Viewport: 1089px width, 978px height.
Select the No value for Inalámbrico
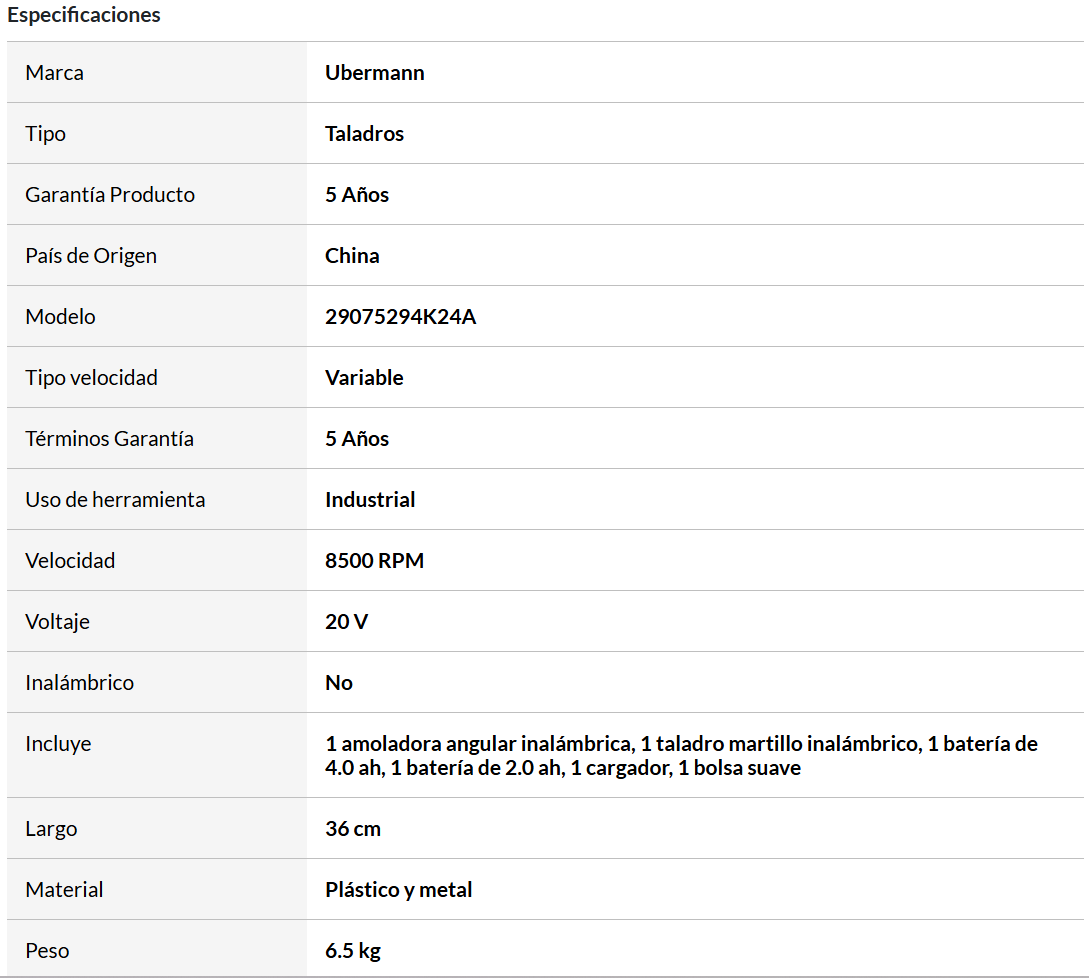coord(339,683)
